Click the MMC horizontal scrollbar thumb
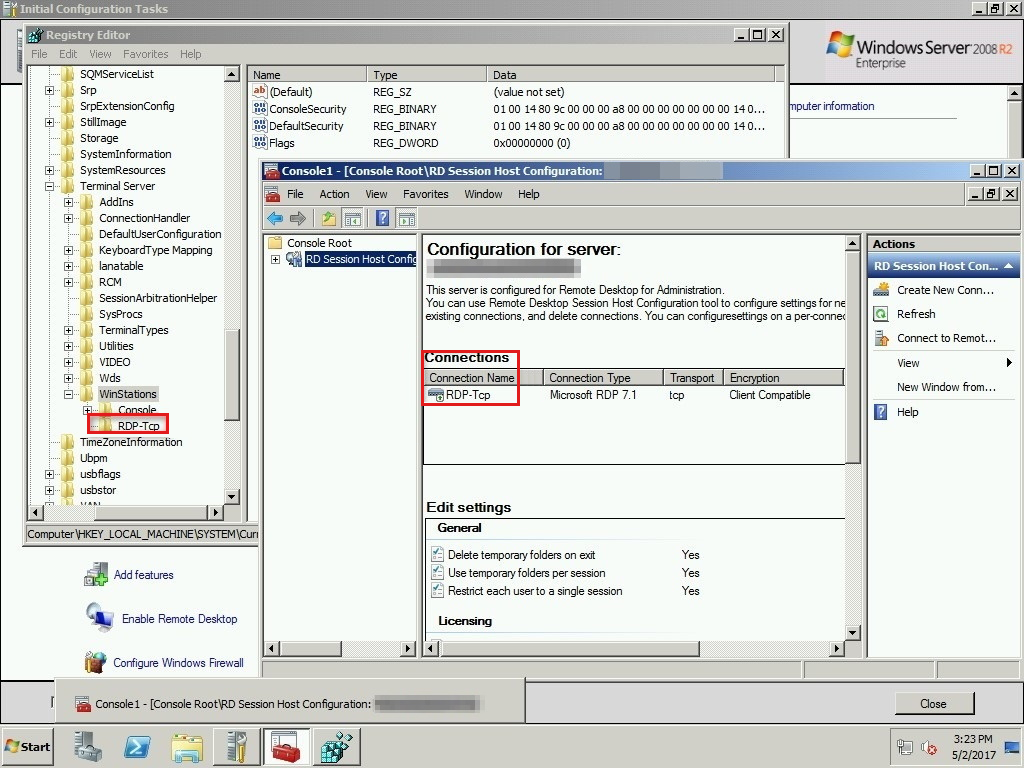 (569, 648)
